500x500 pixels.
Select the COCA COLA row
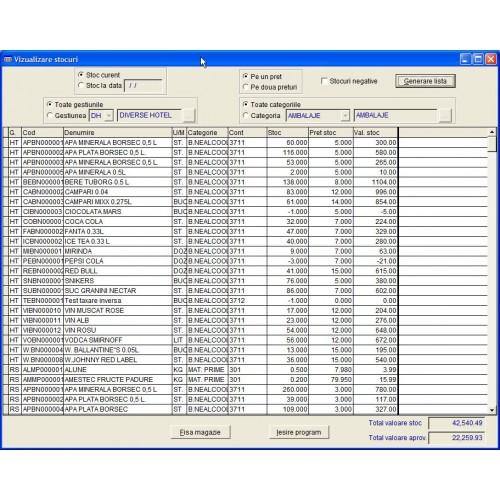point(245,222)
